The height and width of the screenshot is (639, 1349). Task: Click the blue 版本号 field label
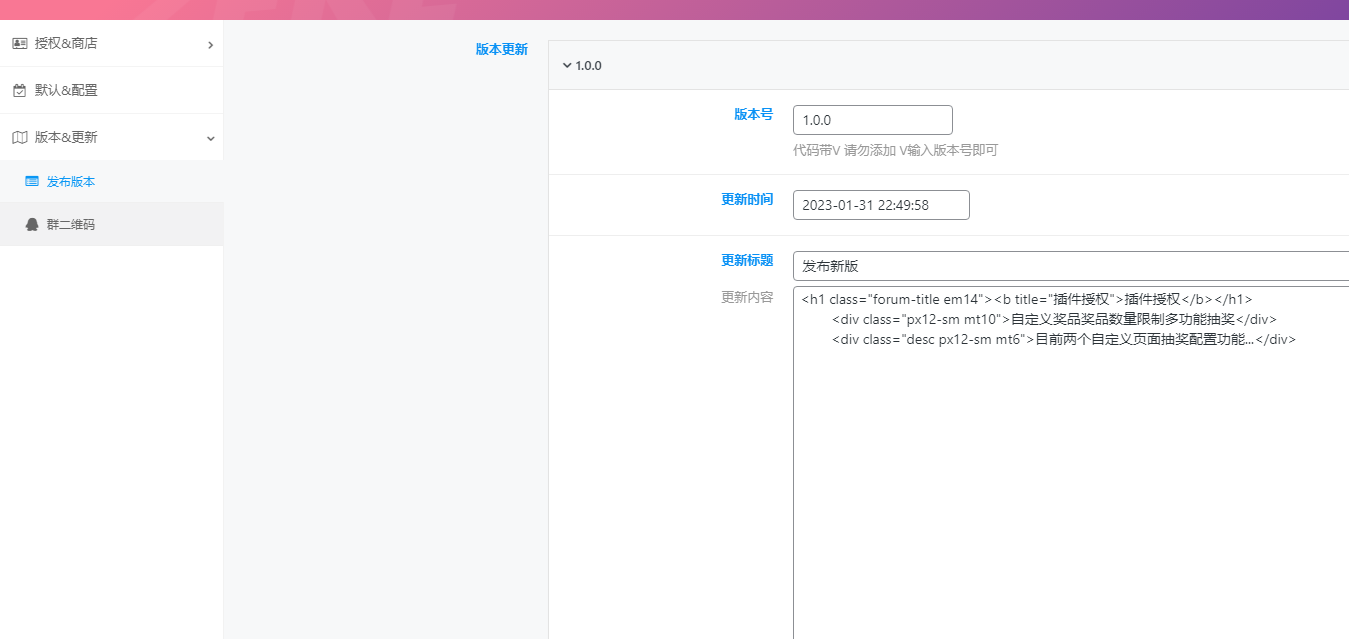[x=753, y=114]
